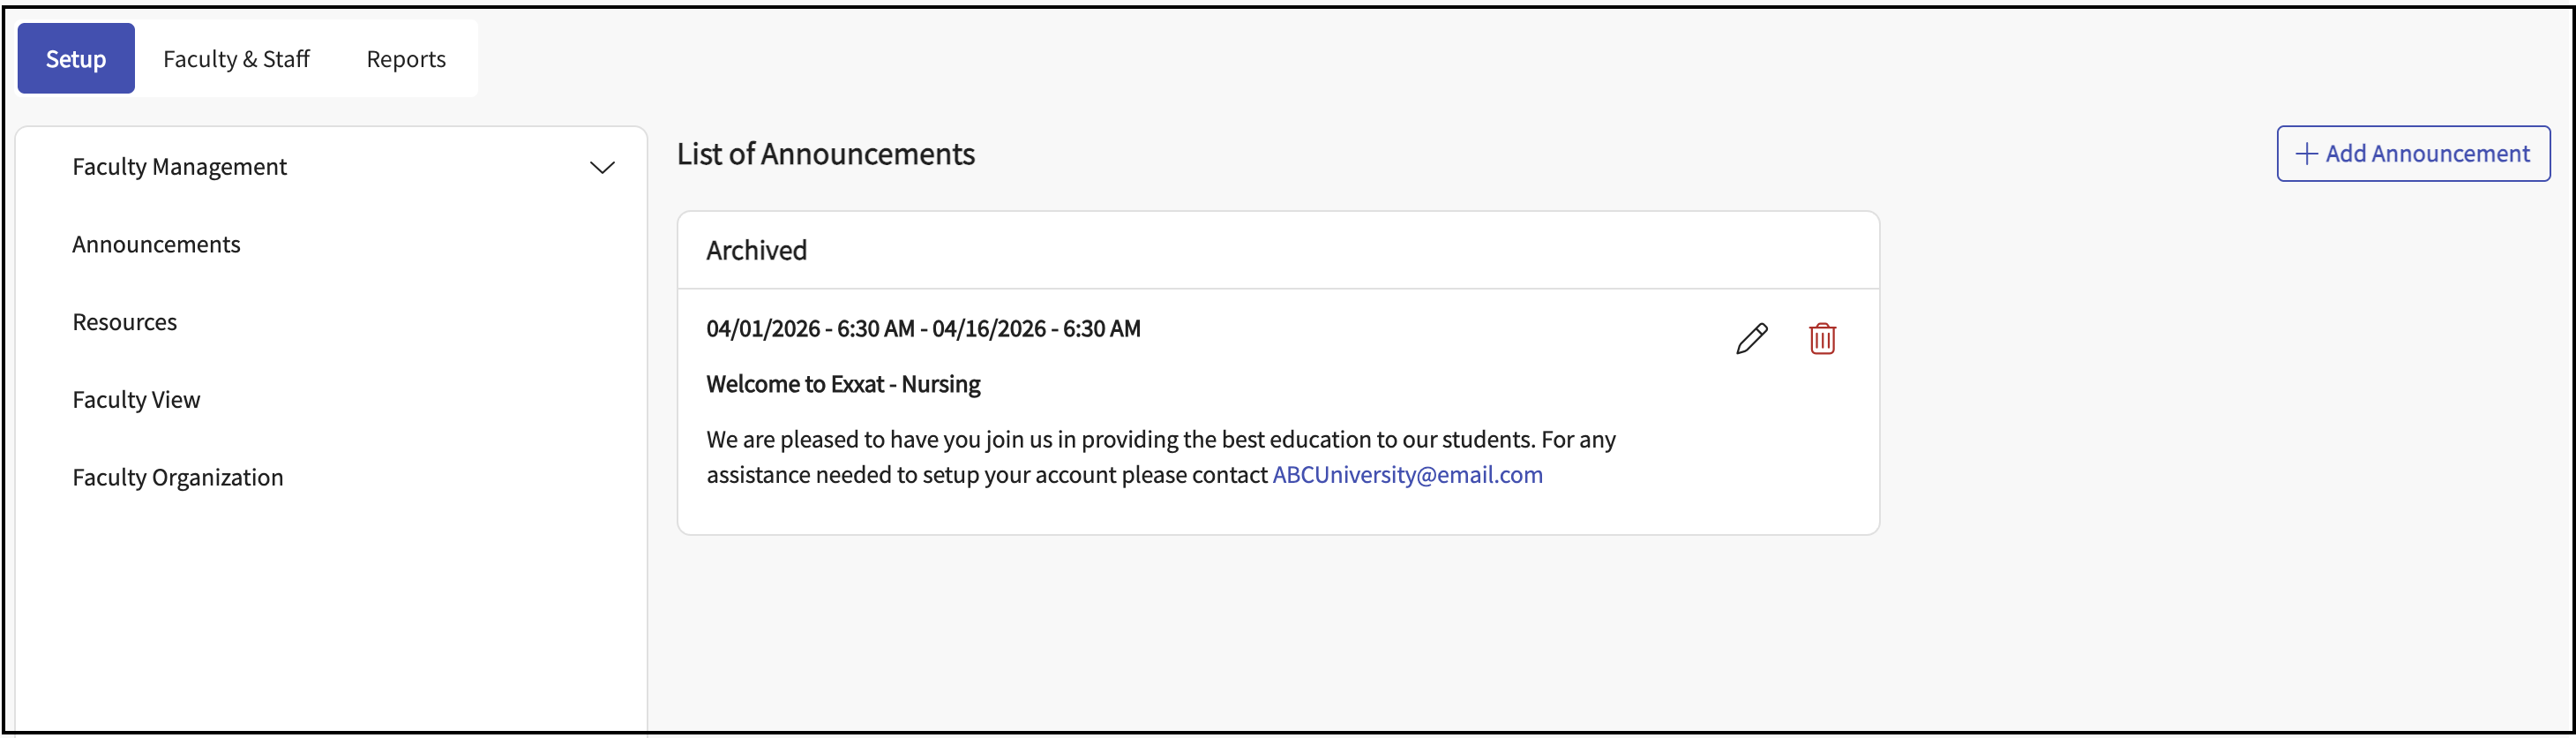This screenshot has height=738, width=2576.
Task: Open the Faculty & Staff tab
Action: 236,59
